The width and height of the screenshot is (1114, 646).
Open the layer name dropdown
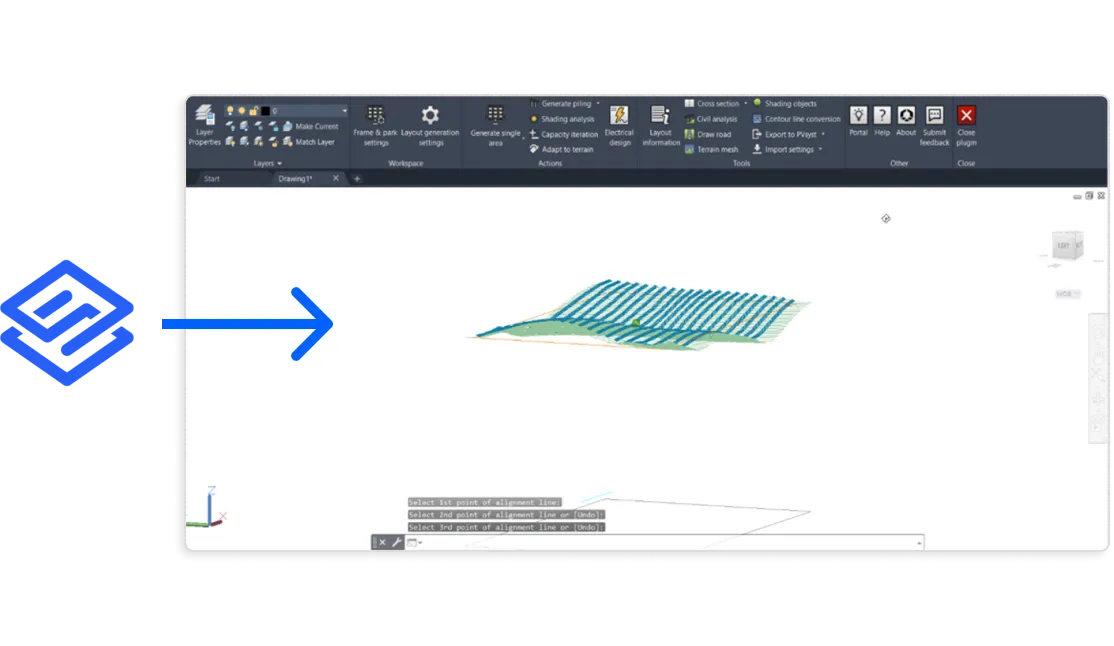click(345, 111)
